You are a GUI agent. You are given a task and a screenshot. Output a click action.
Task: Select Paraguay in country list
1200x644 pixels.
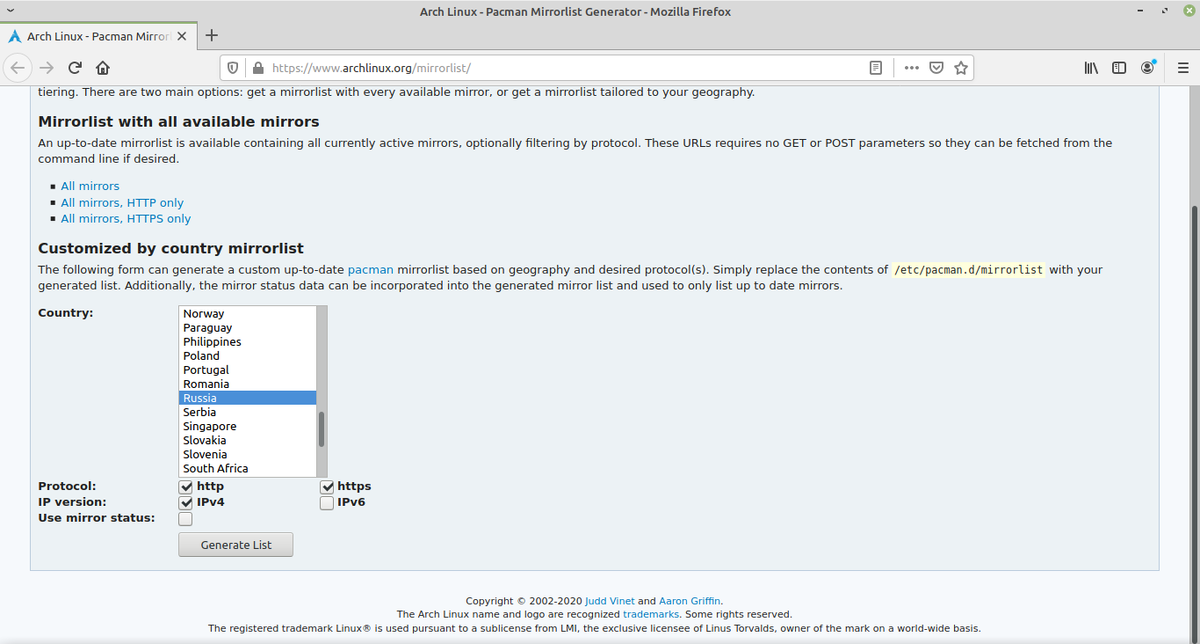point(247,328)
